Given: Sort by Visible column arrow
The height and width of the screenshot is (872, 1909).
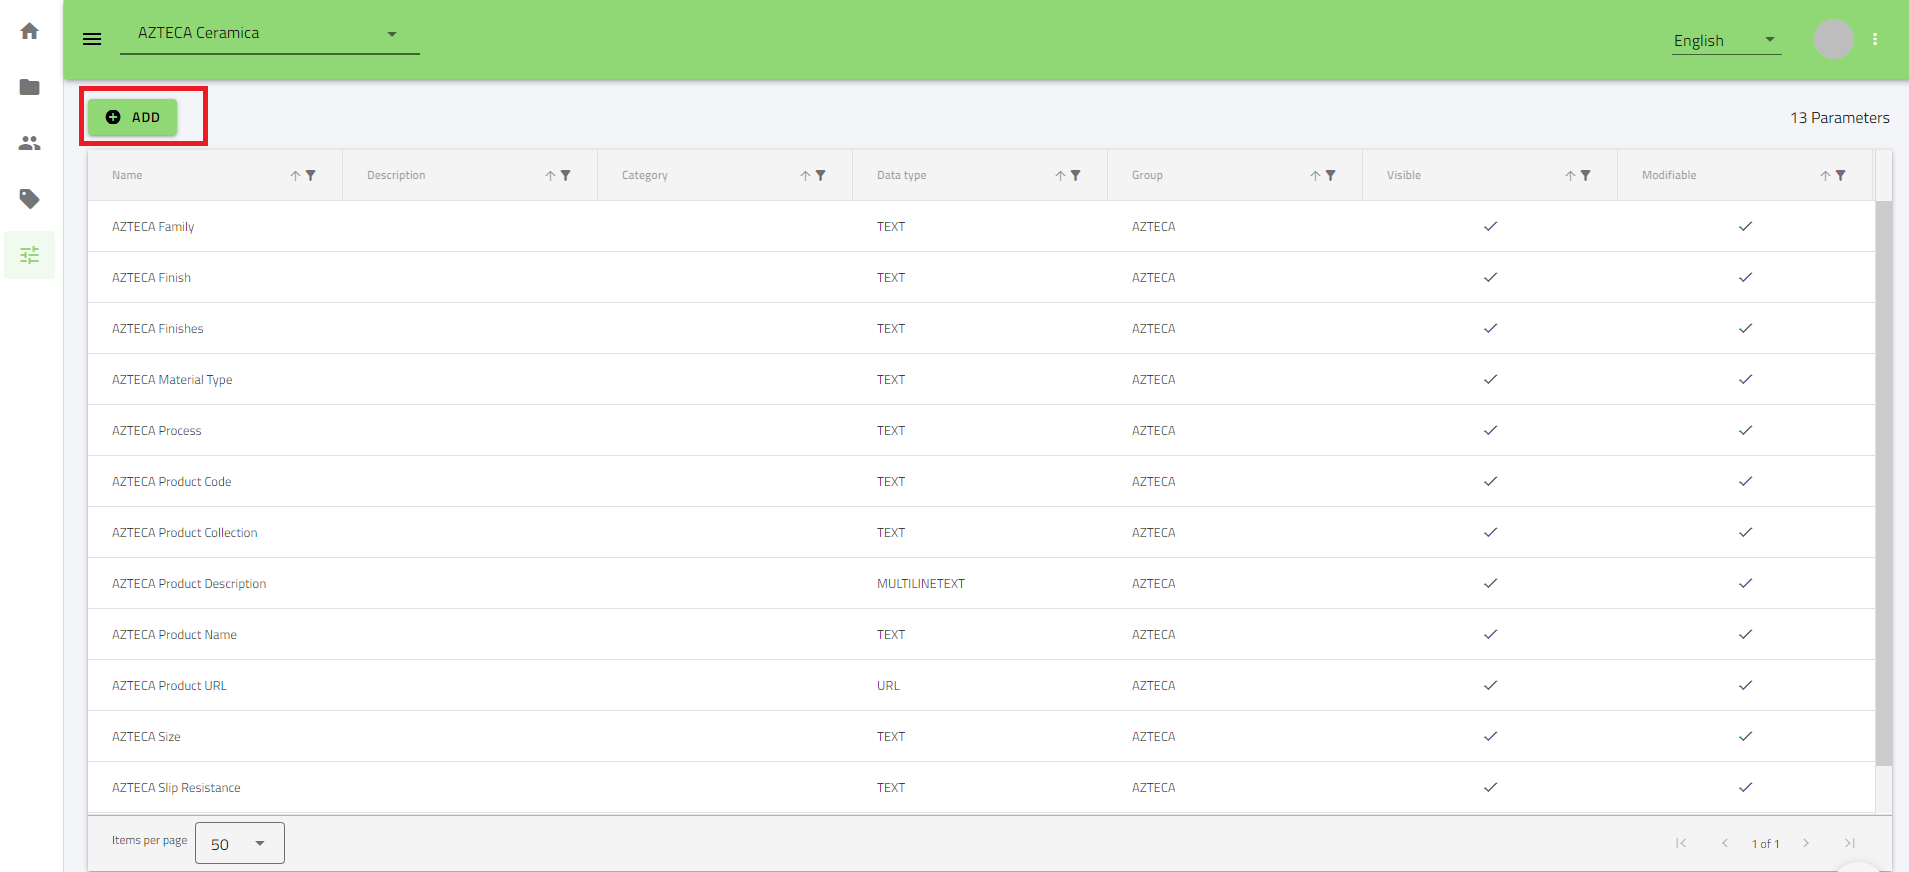Looking at the screenshot, I should 1570,175.
